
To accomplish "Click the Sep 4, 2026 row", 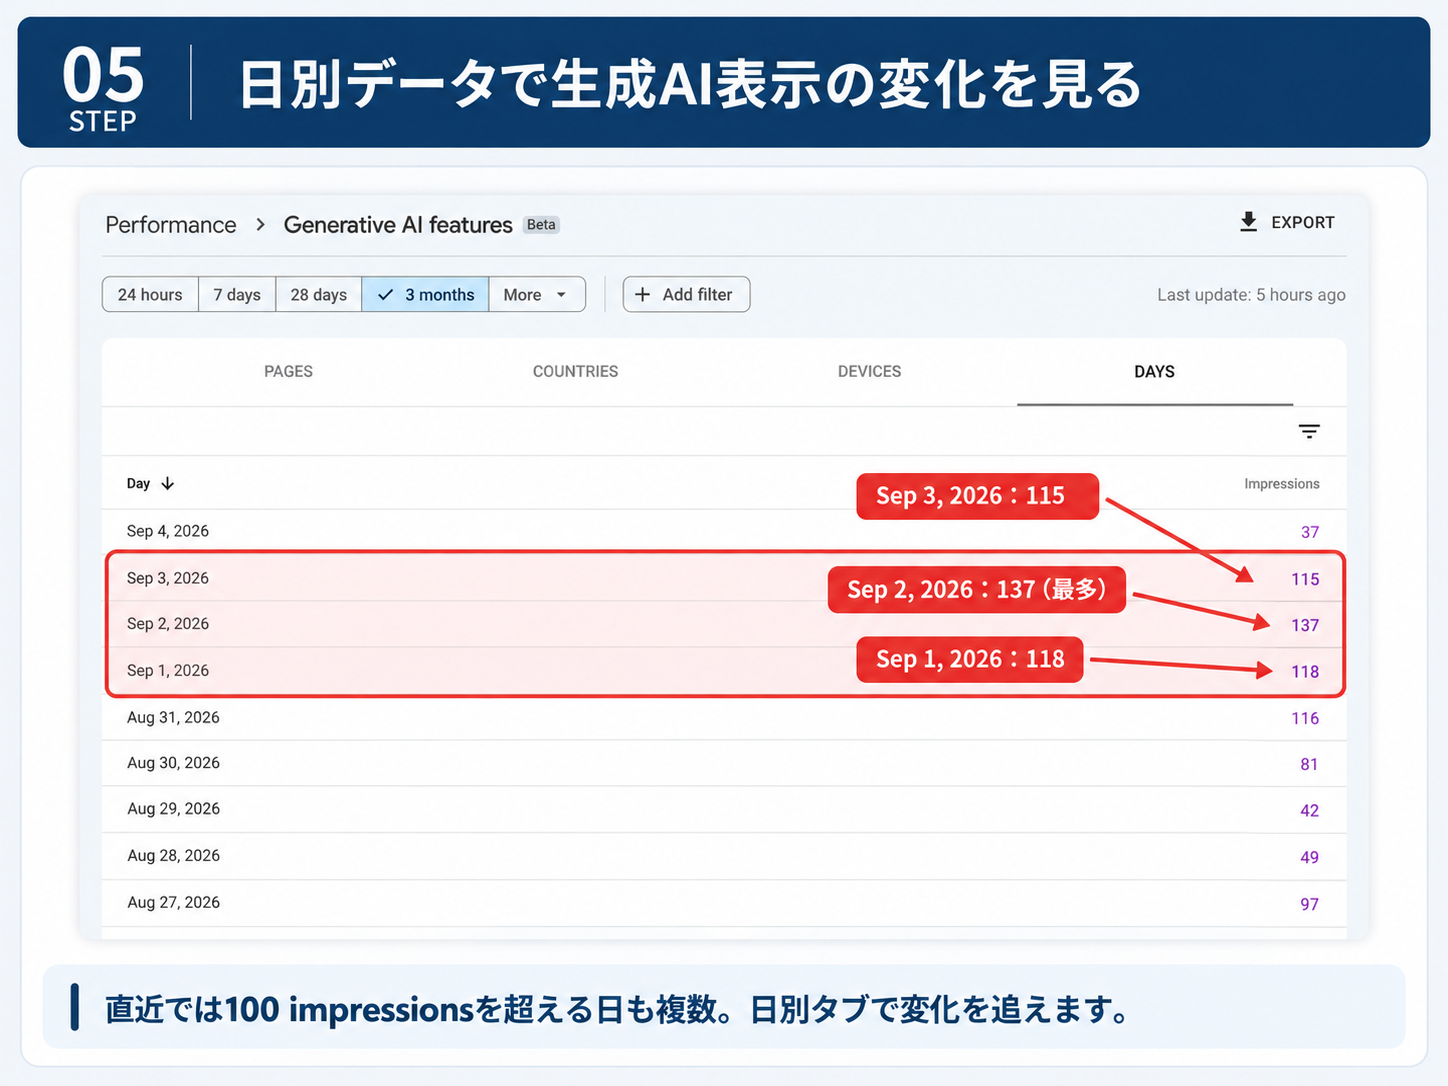I will tap(724, 531).
